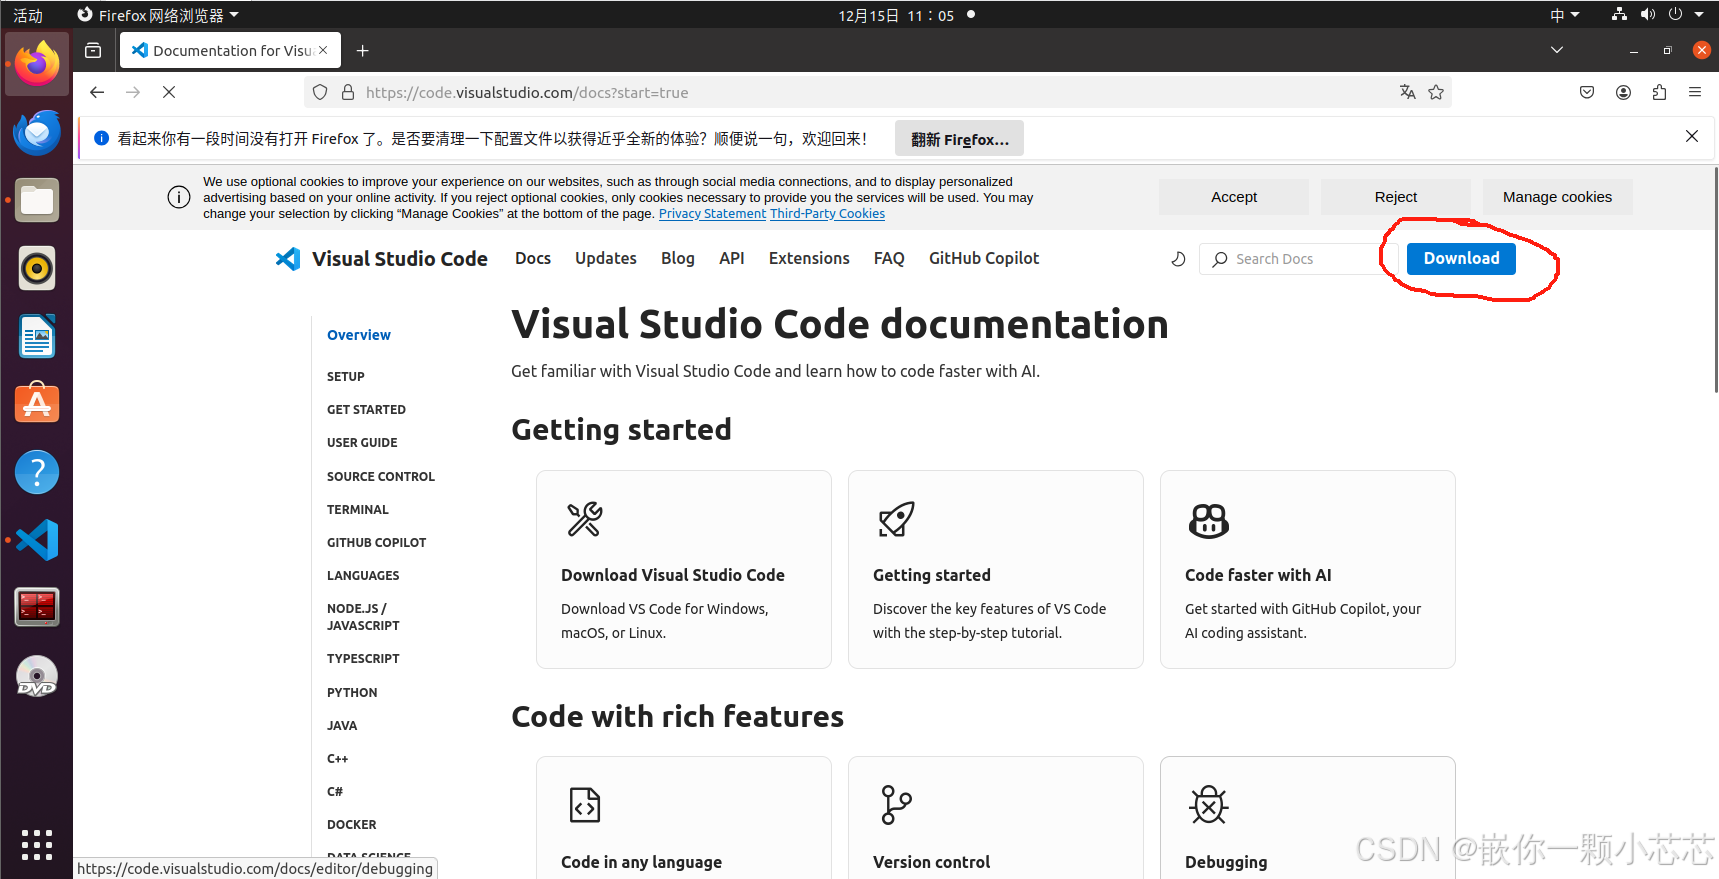Click the padlock site security icon

click(348, 92)
